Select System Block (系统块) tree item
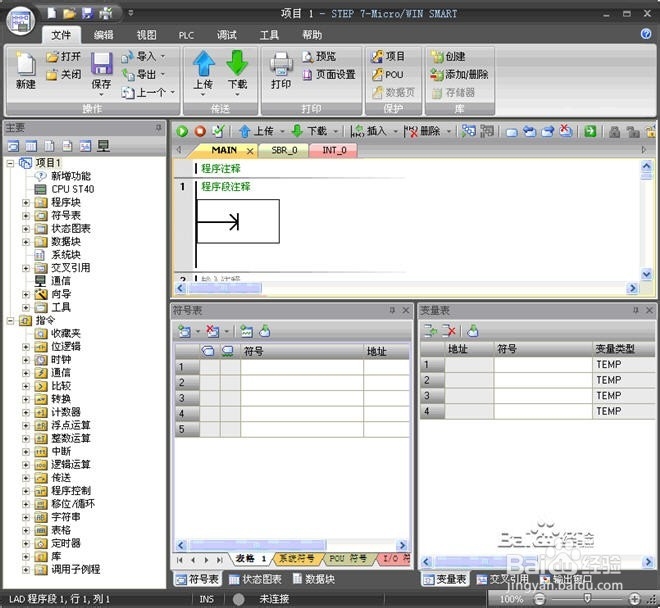Screen dimensions: 660x608 click(x=66, y=254)
